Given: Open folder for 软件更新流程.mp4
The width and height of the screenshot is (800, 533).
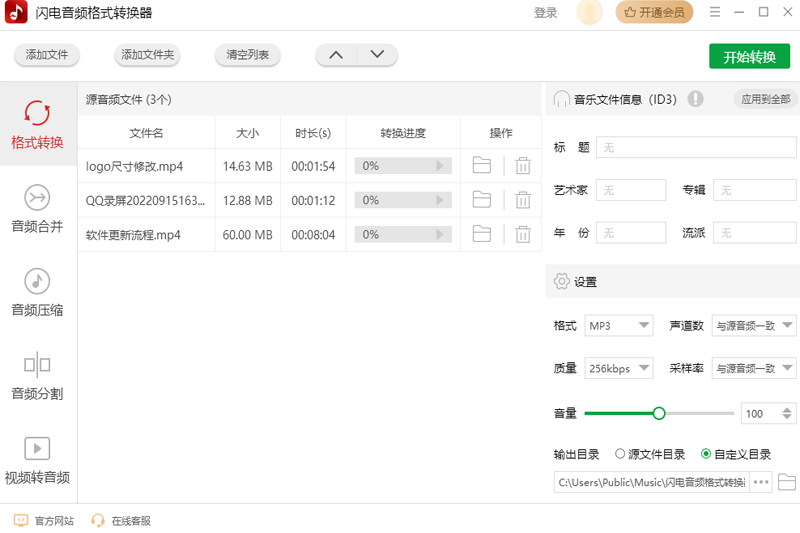Looking at the screenshot, I should (482, 234).
